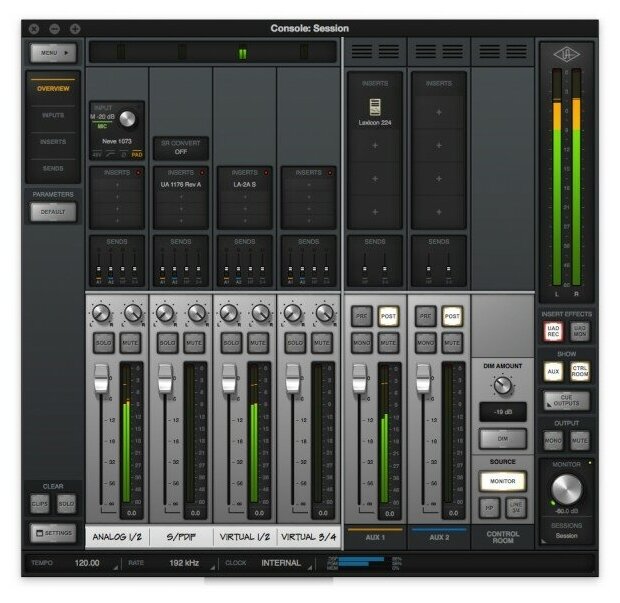
Task: Click the Neve 1073 input gain knob
Action: click(127, 119)
